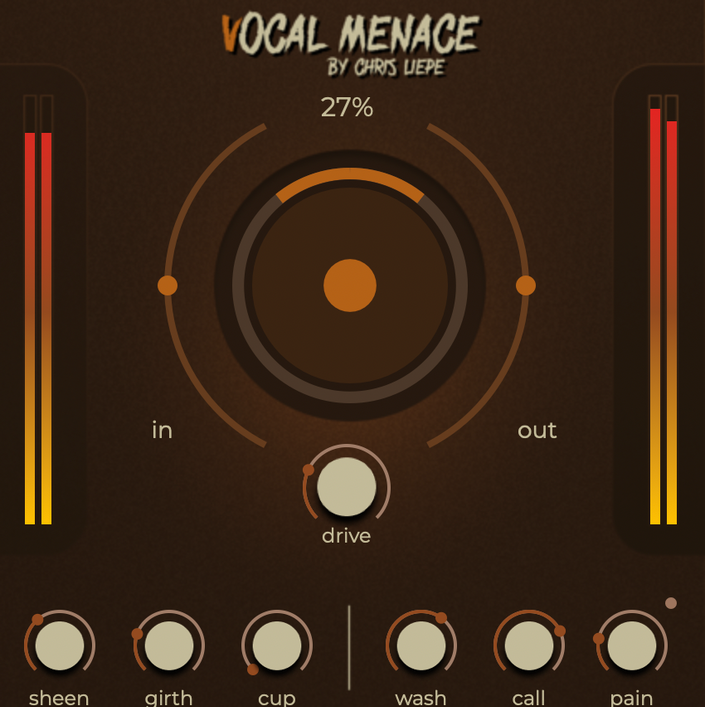Click the By Chris Liepe credit text
Screen dimensions: 705x707
coord(386,68)
